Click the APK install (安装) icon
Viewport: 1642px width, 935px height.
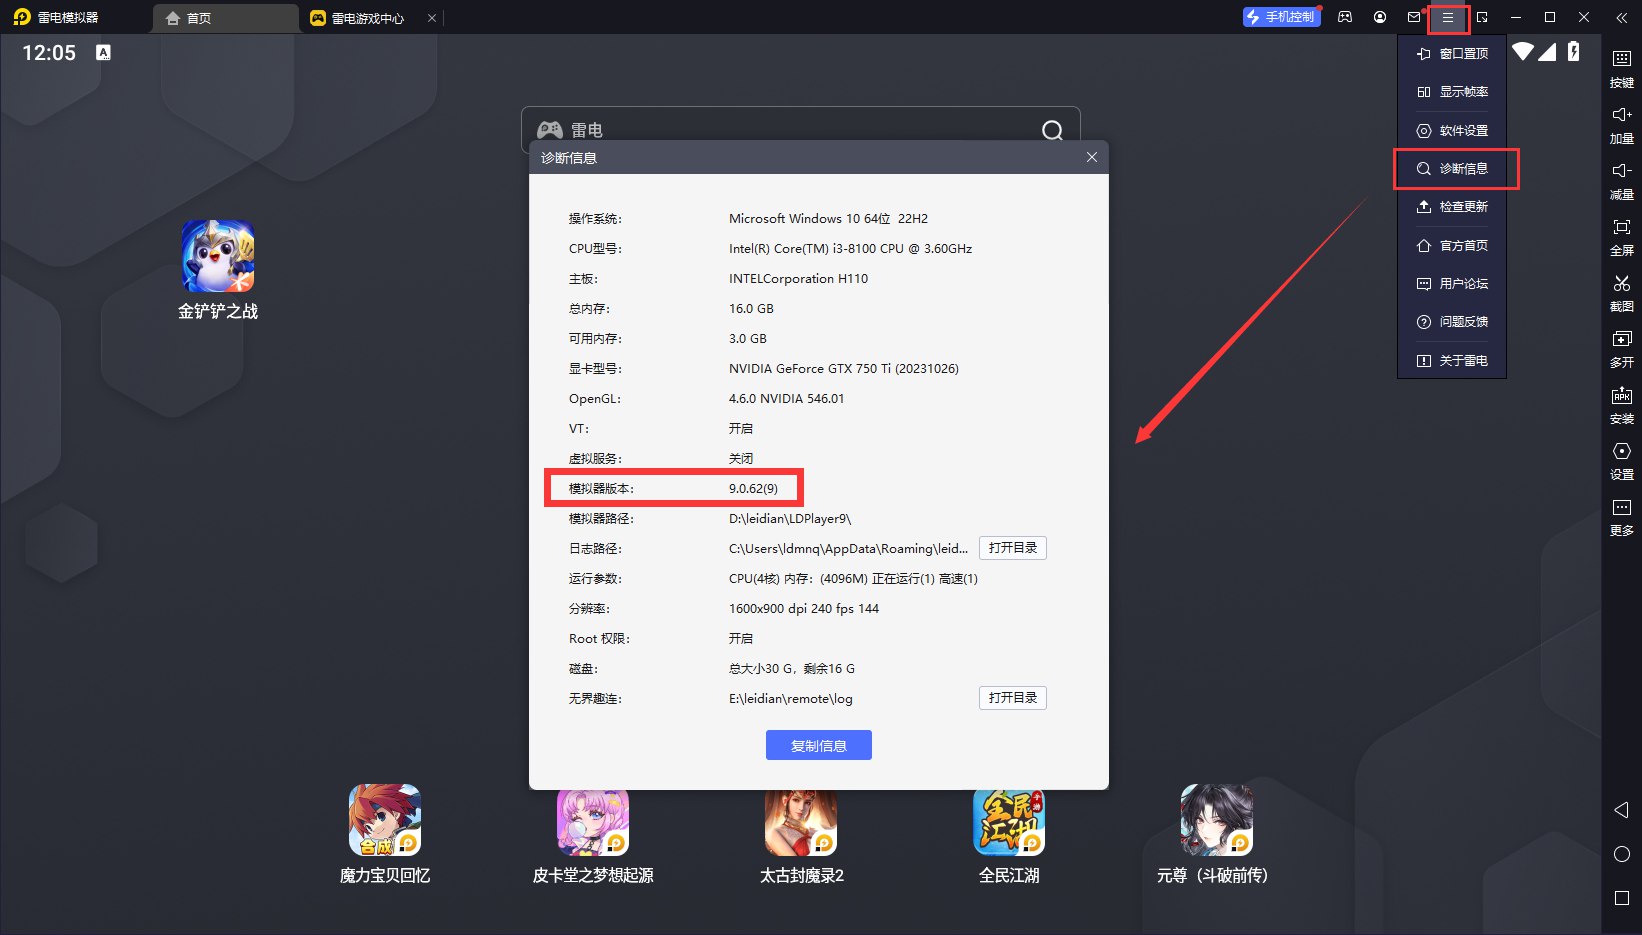tap(1622, 395)
